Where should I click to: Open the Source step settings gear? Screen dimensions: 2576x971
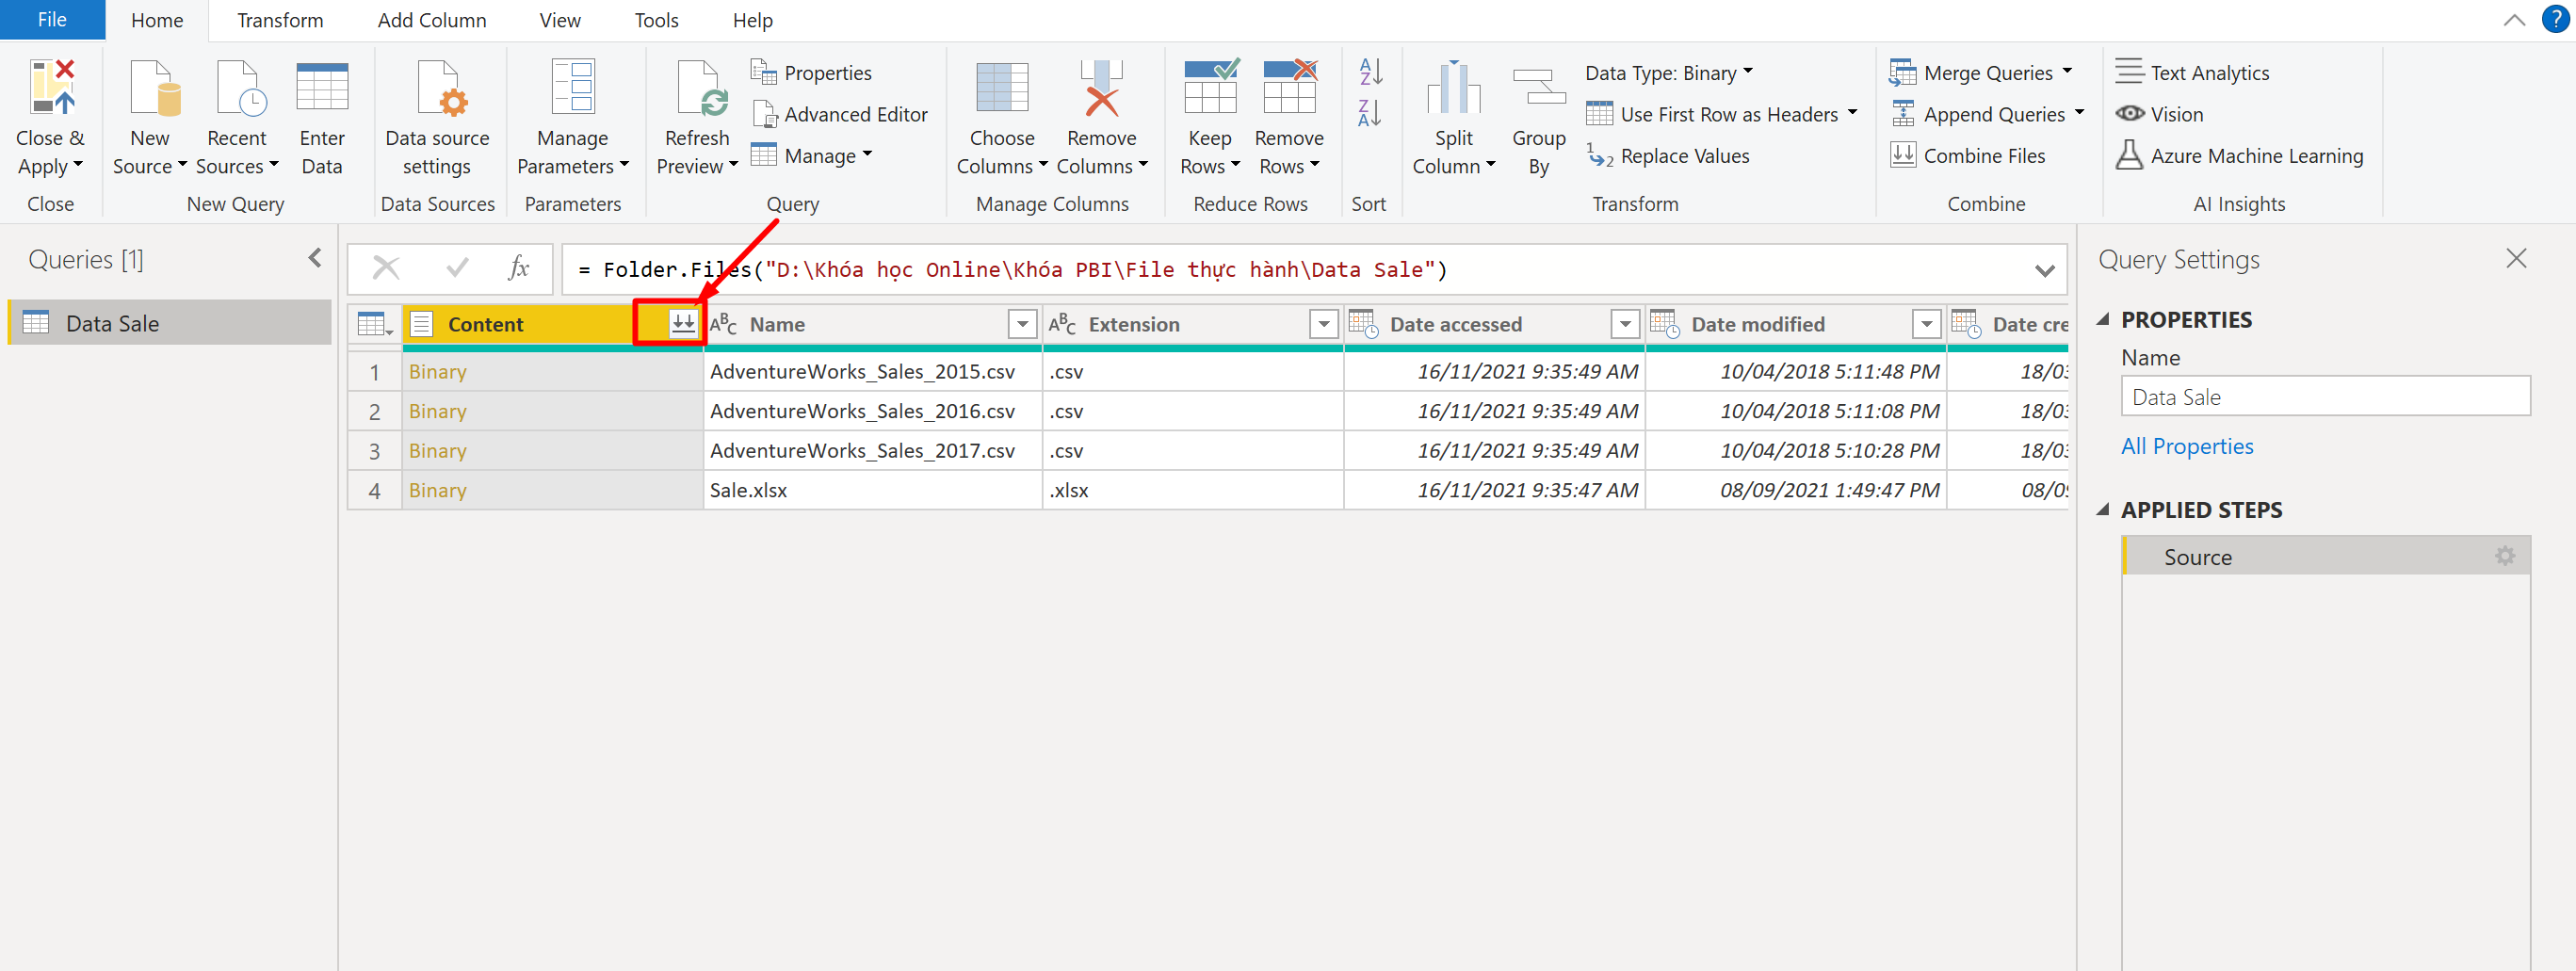[2504, 556]
